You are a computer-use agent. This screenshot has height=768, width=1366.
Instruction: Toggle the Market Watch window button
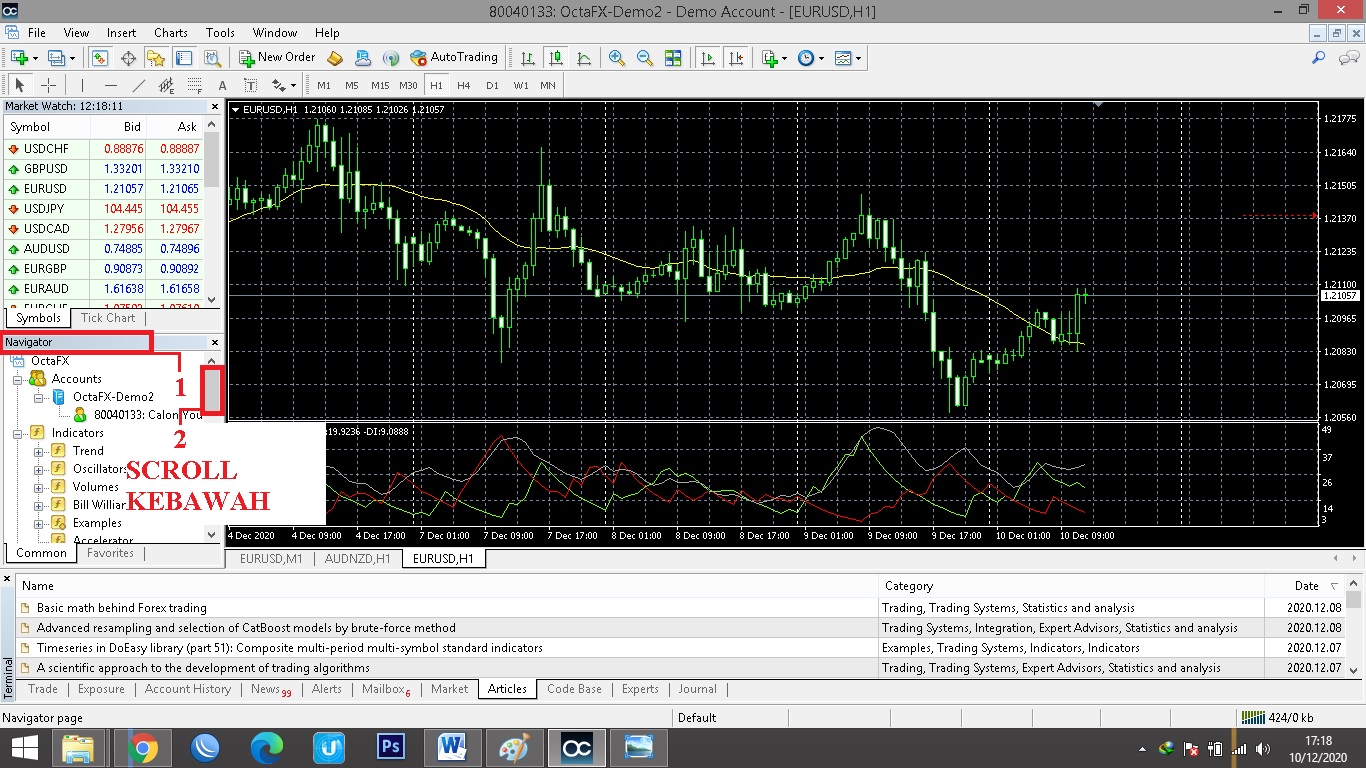coord(100,58)
